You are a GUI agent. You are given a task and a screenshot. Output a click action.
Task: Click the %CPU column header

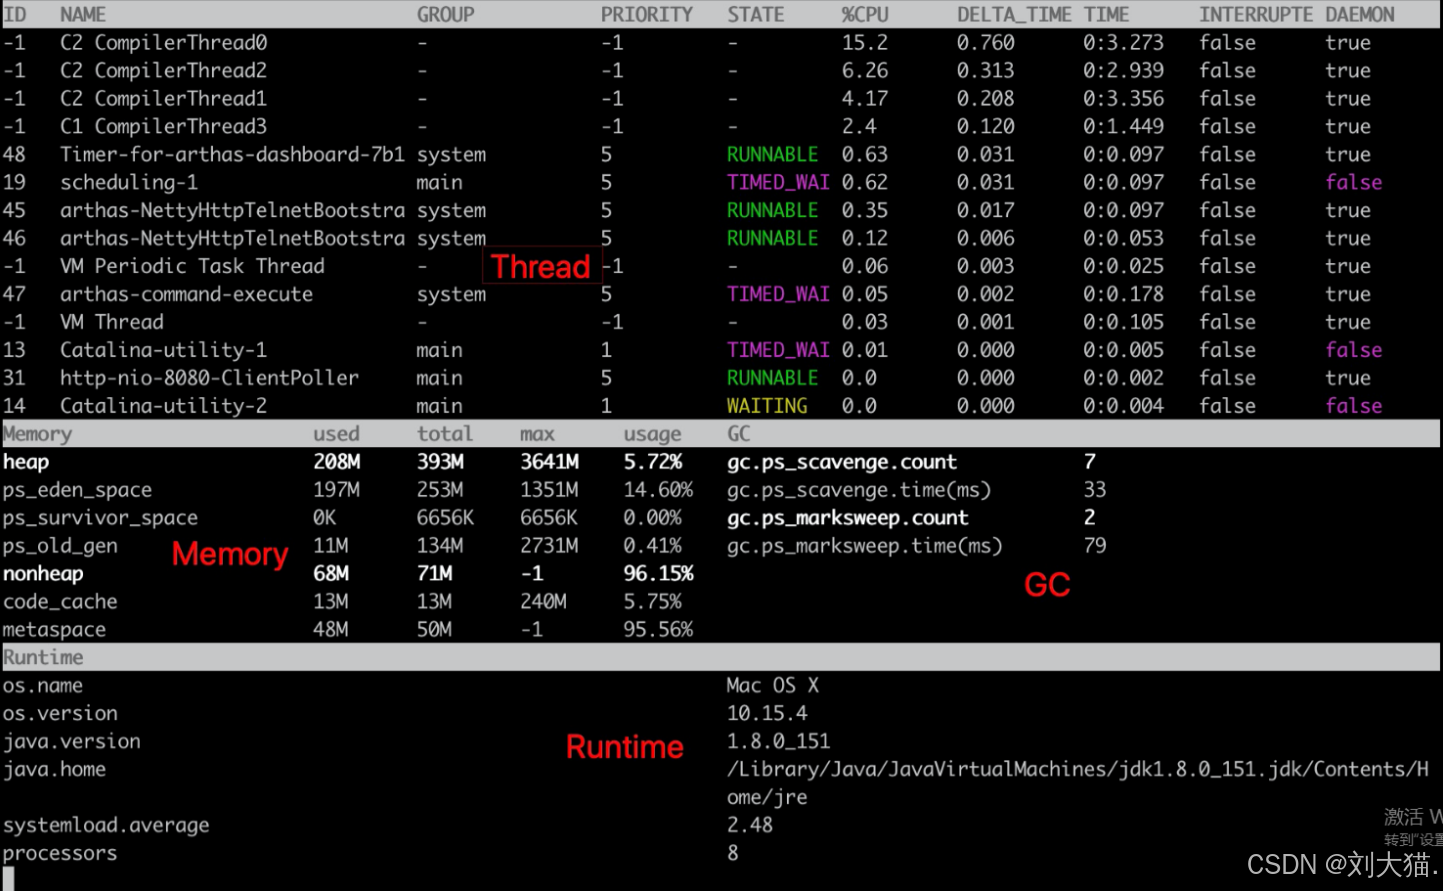[865, 15]
